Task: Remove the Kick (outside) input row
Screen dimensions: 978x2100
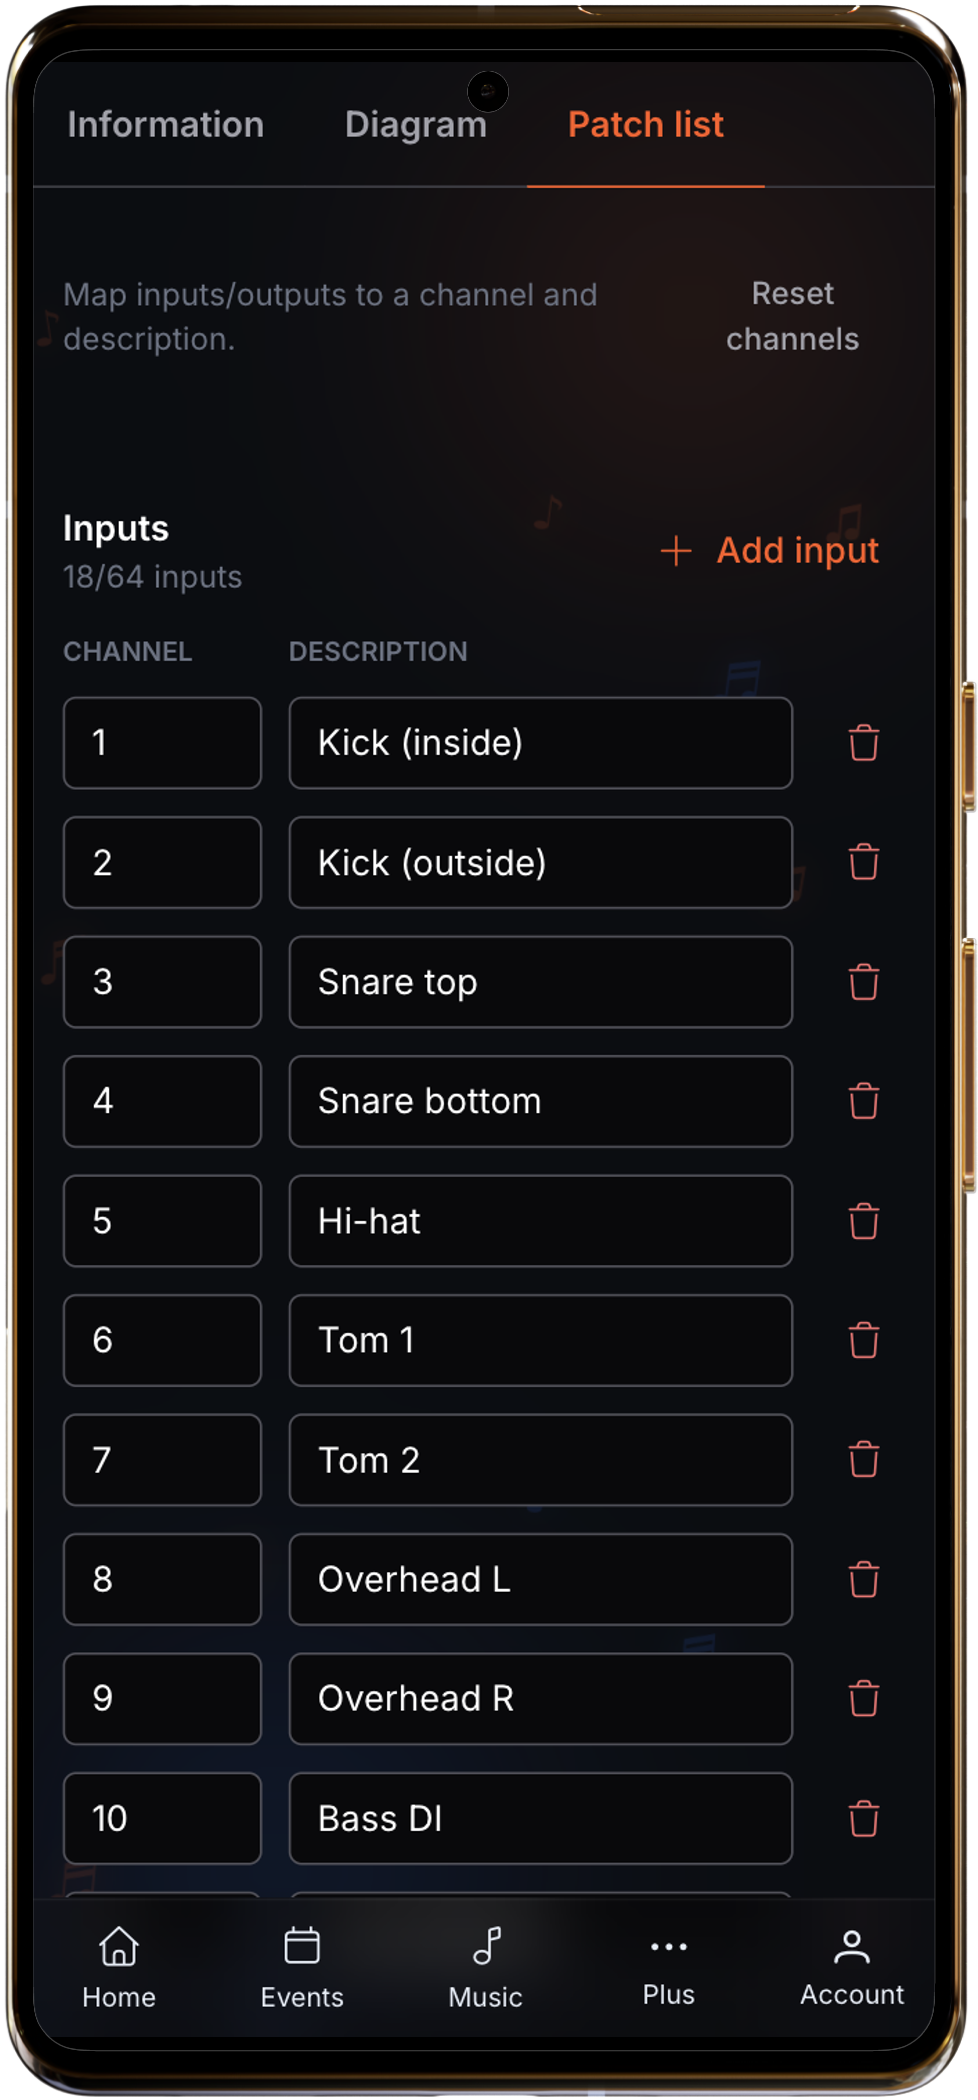Action: [x=863, y=862]
